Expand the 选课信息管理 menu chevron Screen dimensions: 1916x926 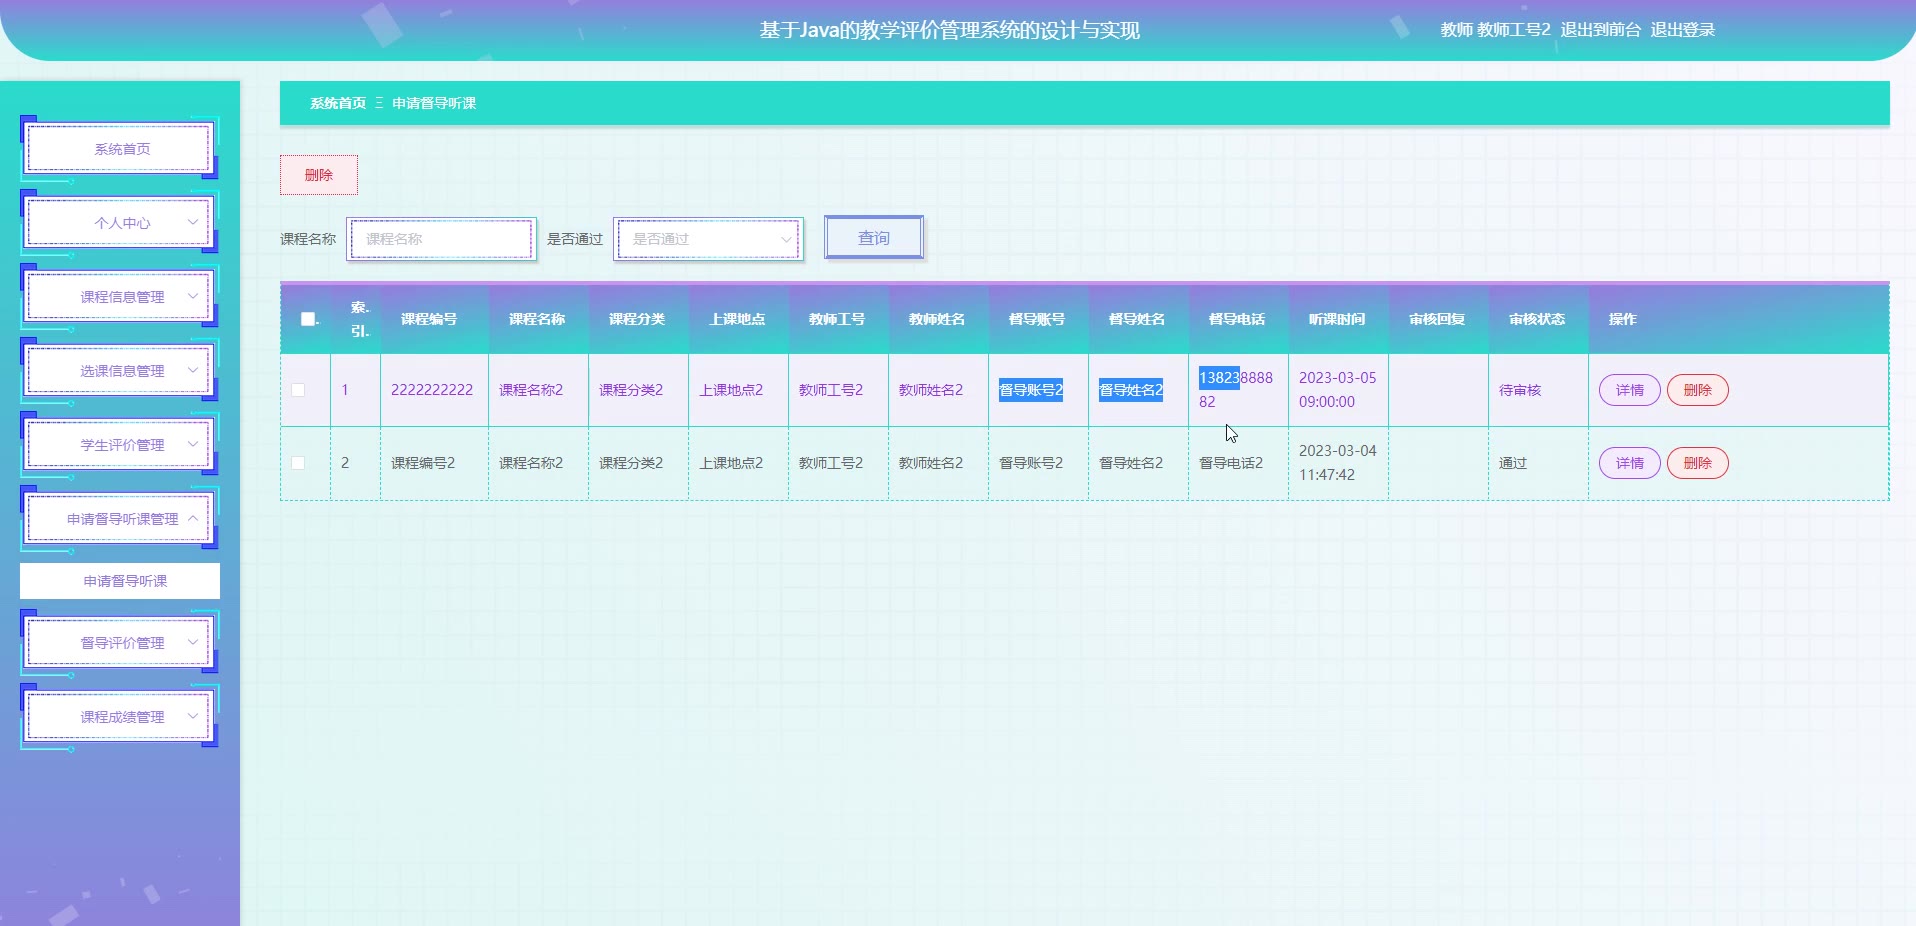pyautogui.click(x=193, y=370)
